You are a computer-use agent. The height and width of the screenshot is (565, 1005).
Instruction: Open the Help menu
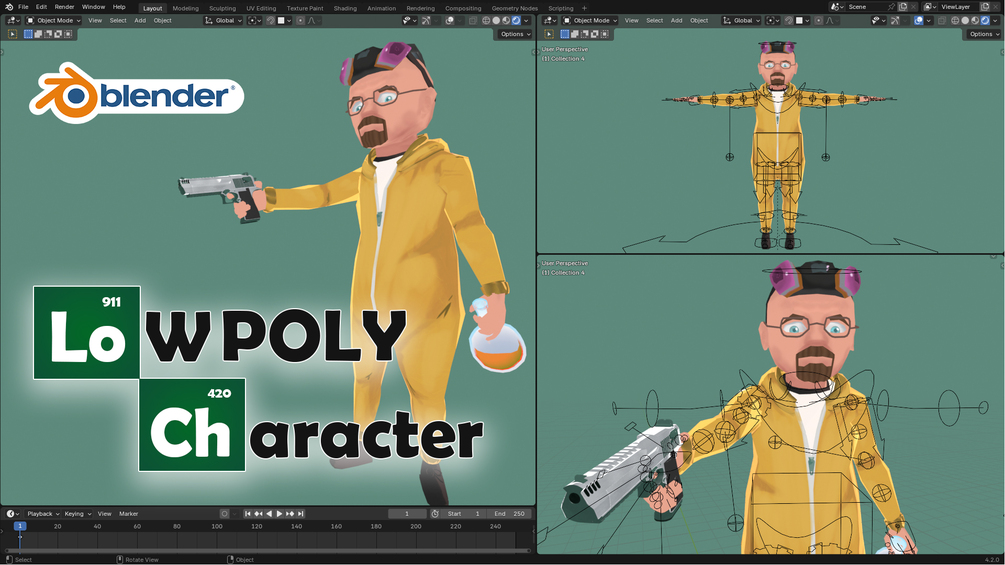(119, 7)
